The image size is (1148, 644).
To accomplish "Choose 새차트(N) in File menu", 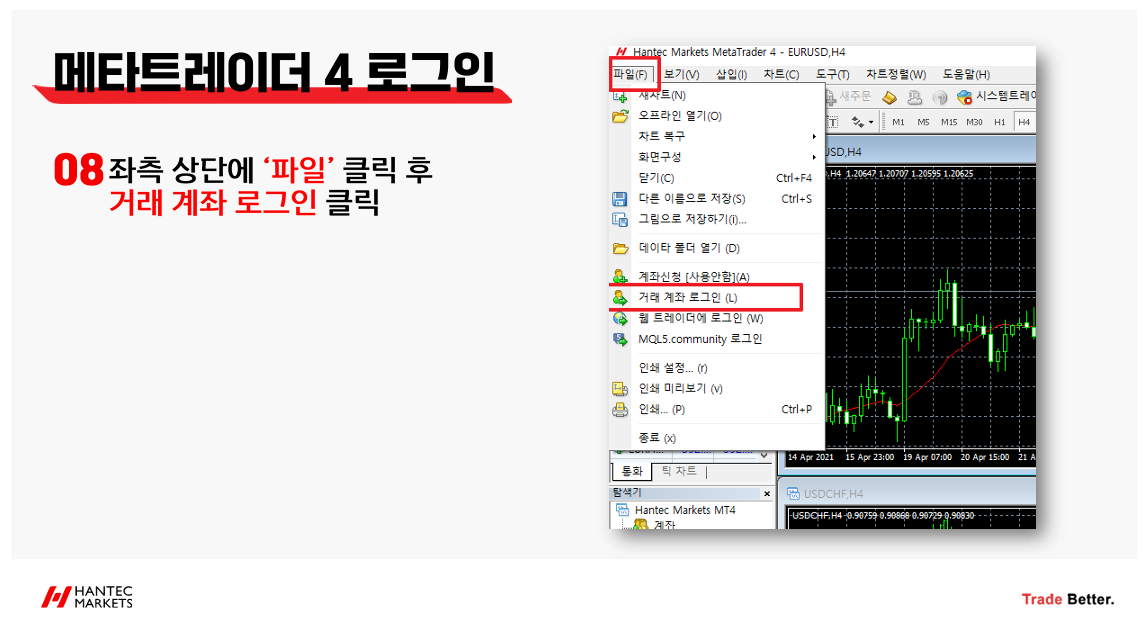I will tap(718, 95).
